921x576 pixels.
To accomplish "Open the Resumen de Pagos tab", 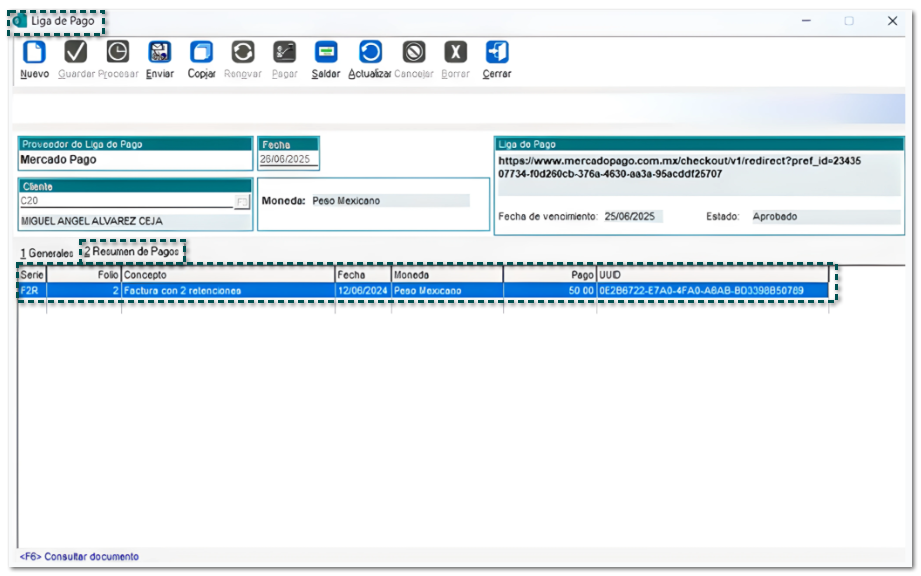I will coord(132,252).
